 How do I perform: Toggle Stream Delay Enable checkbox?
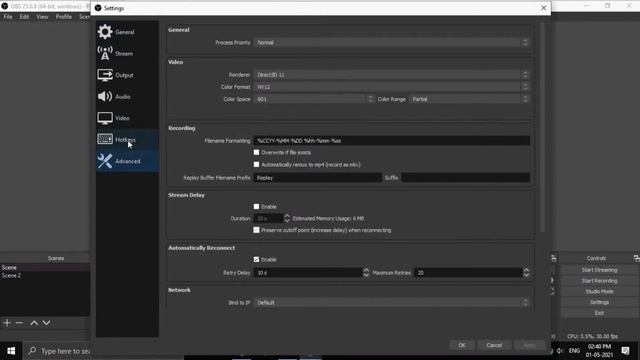pyautogui.click(x=256, y=207)
